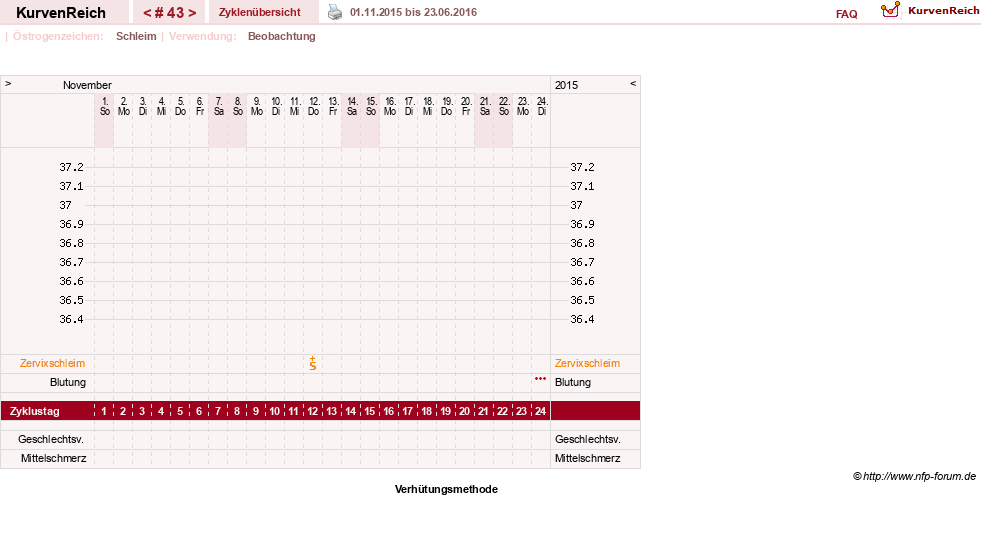The width and height of the screenshot is (981, 548).
Task: Click the left 37.2 temperature axis value
Action: [71, 167]
